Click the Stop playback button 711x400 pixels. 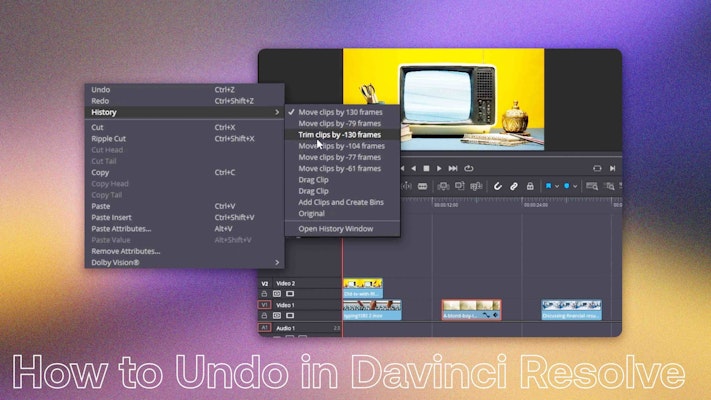pos(426,168)
